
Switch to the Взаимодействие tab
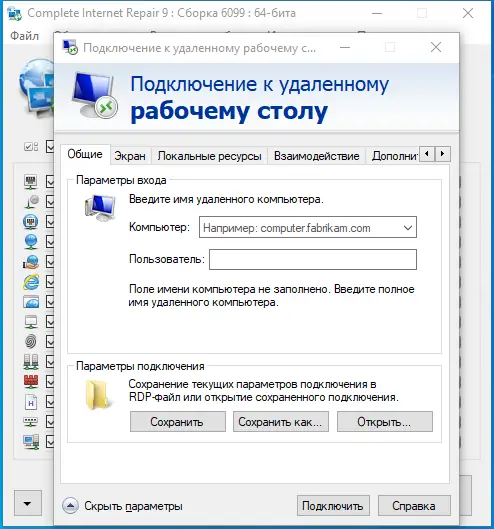pos(317,156)
